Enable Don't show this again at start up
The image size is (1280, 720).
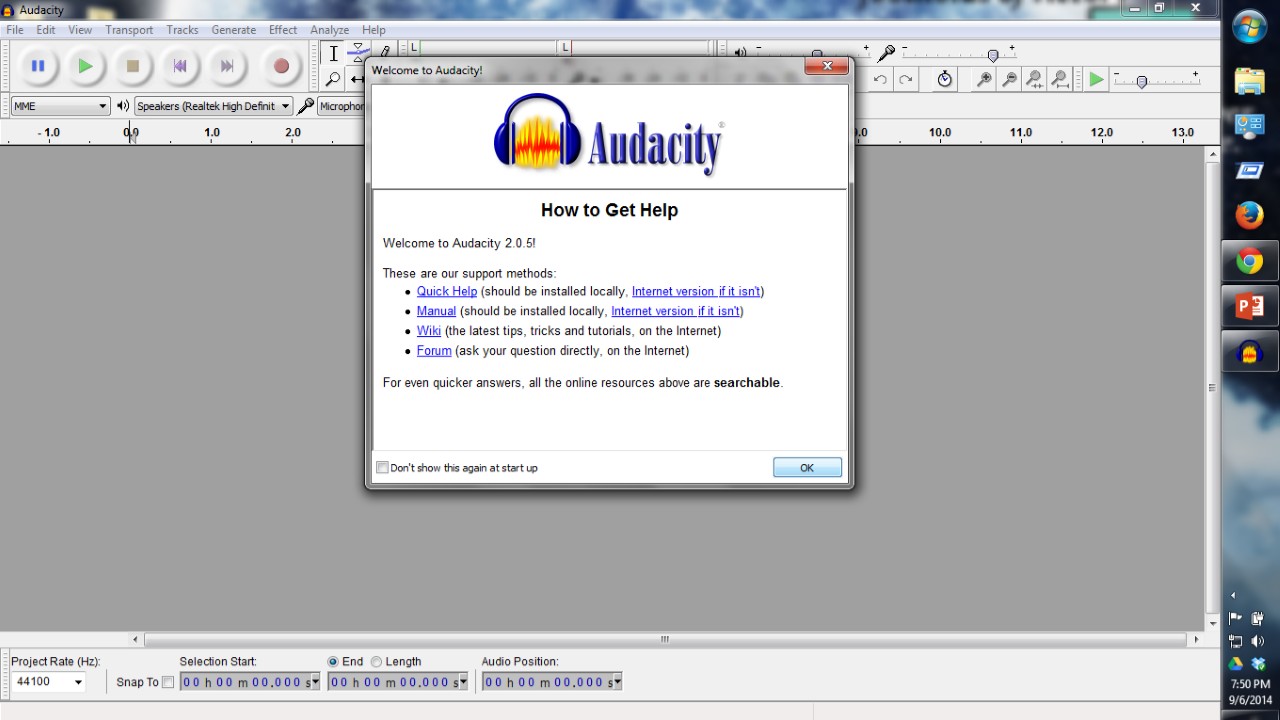pyautogui.click(x=382, y=467)
